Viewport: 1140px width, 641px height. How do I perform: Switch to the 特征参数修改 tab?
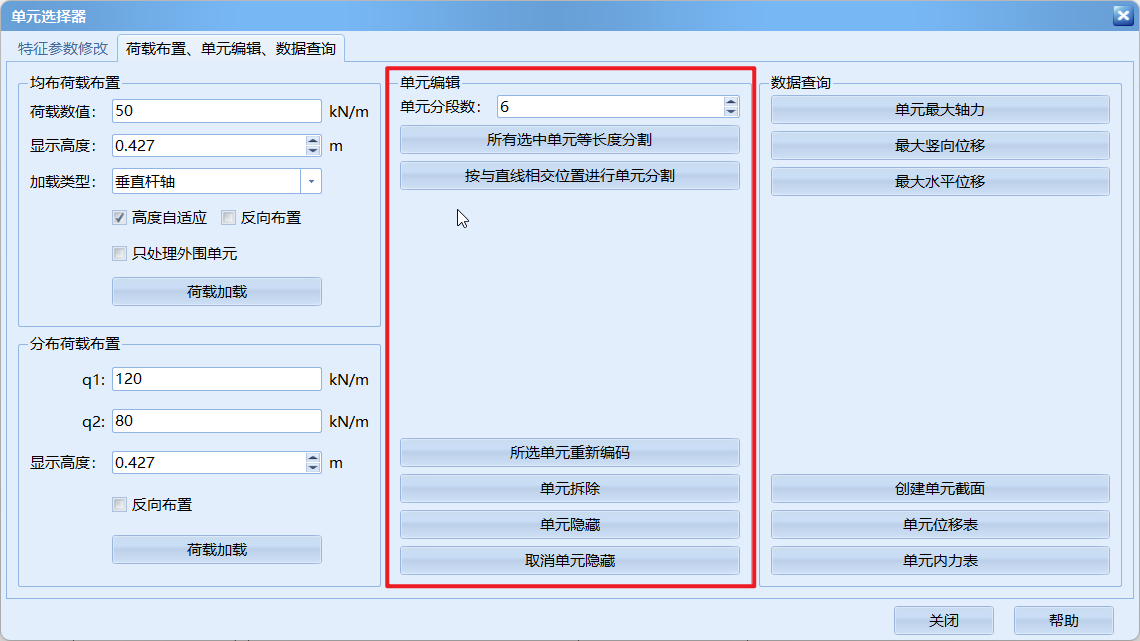coord(62,48)
